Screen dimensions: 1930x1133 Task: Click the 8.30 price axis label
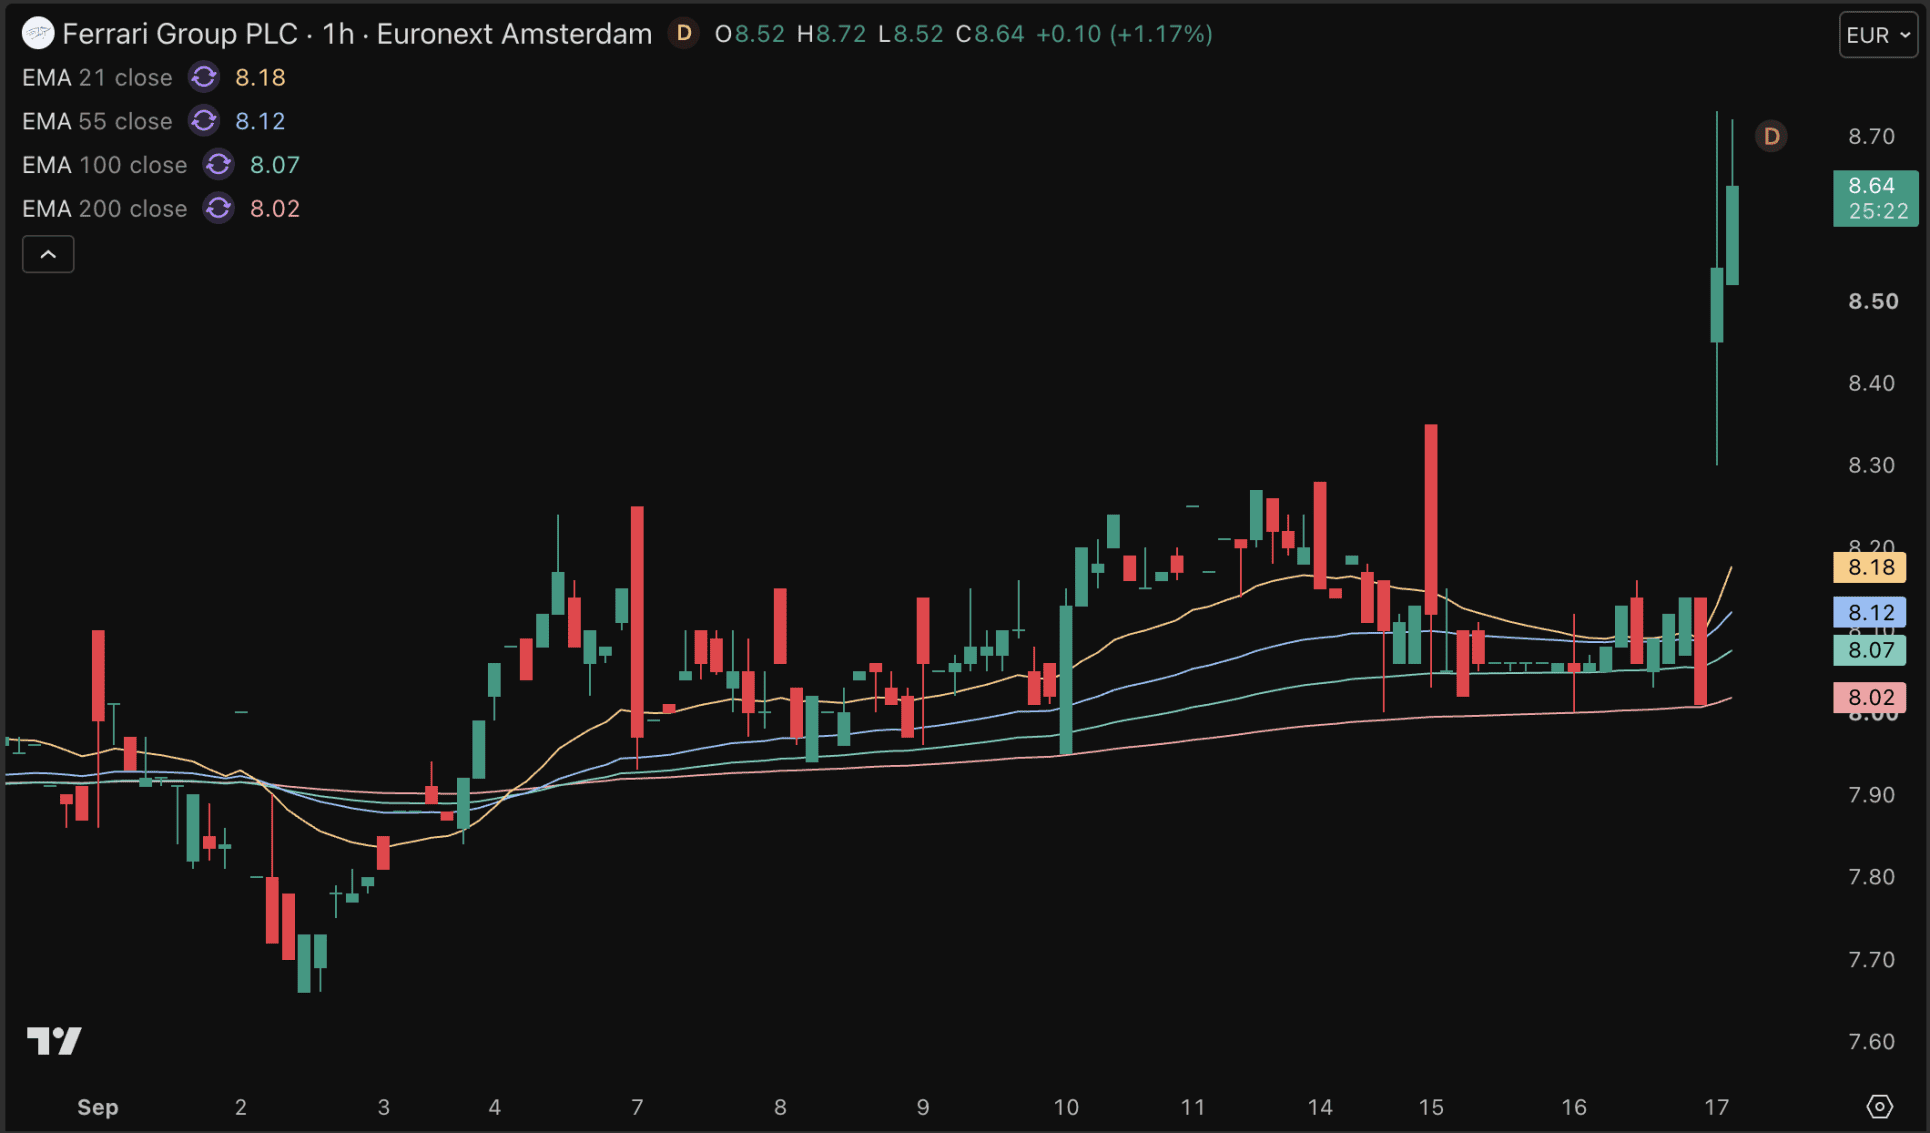coord(1871,465)
